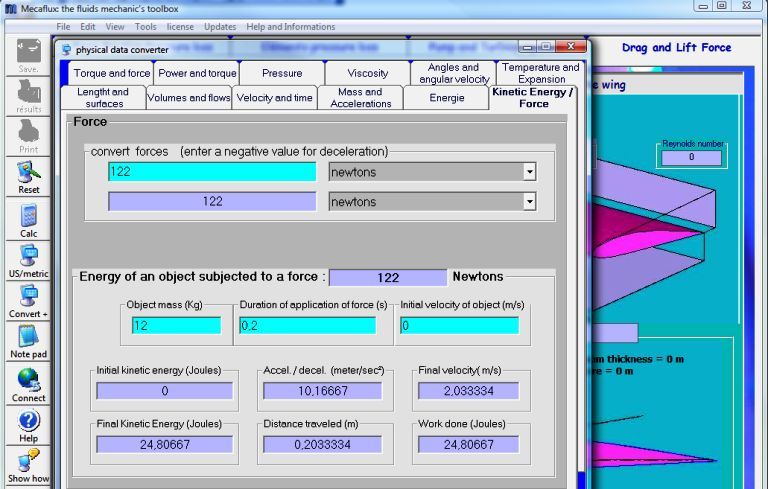Viewport: 768px width, 489px height.
Task: Click the physical data converter window icon
Action: (66, 49)
